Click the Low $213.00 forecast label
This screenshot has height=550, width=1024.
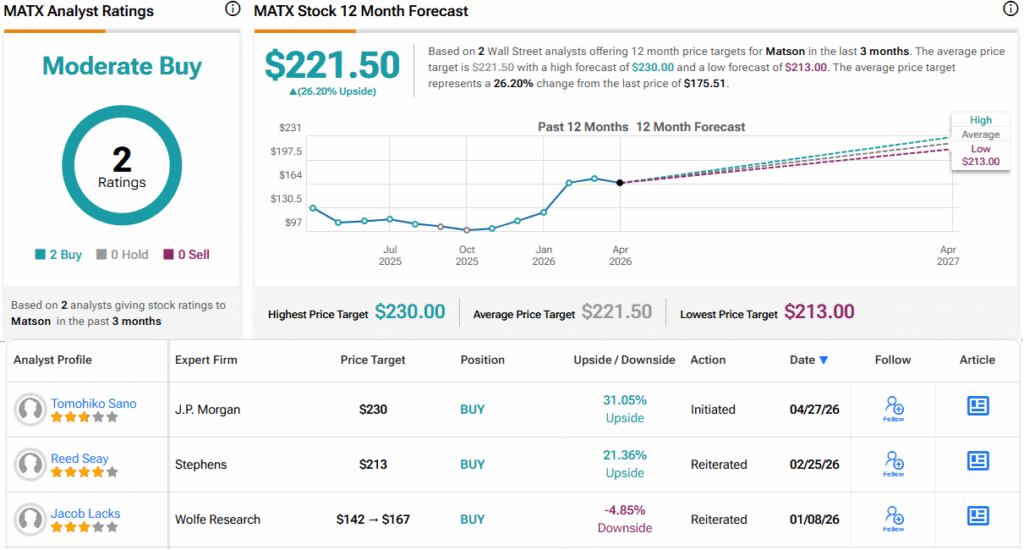[980, 155]
